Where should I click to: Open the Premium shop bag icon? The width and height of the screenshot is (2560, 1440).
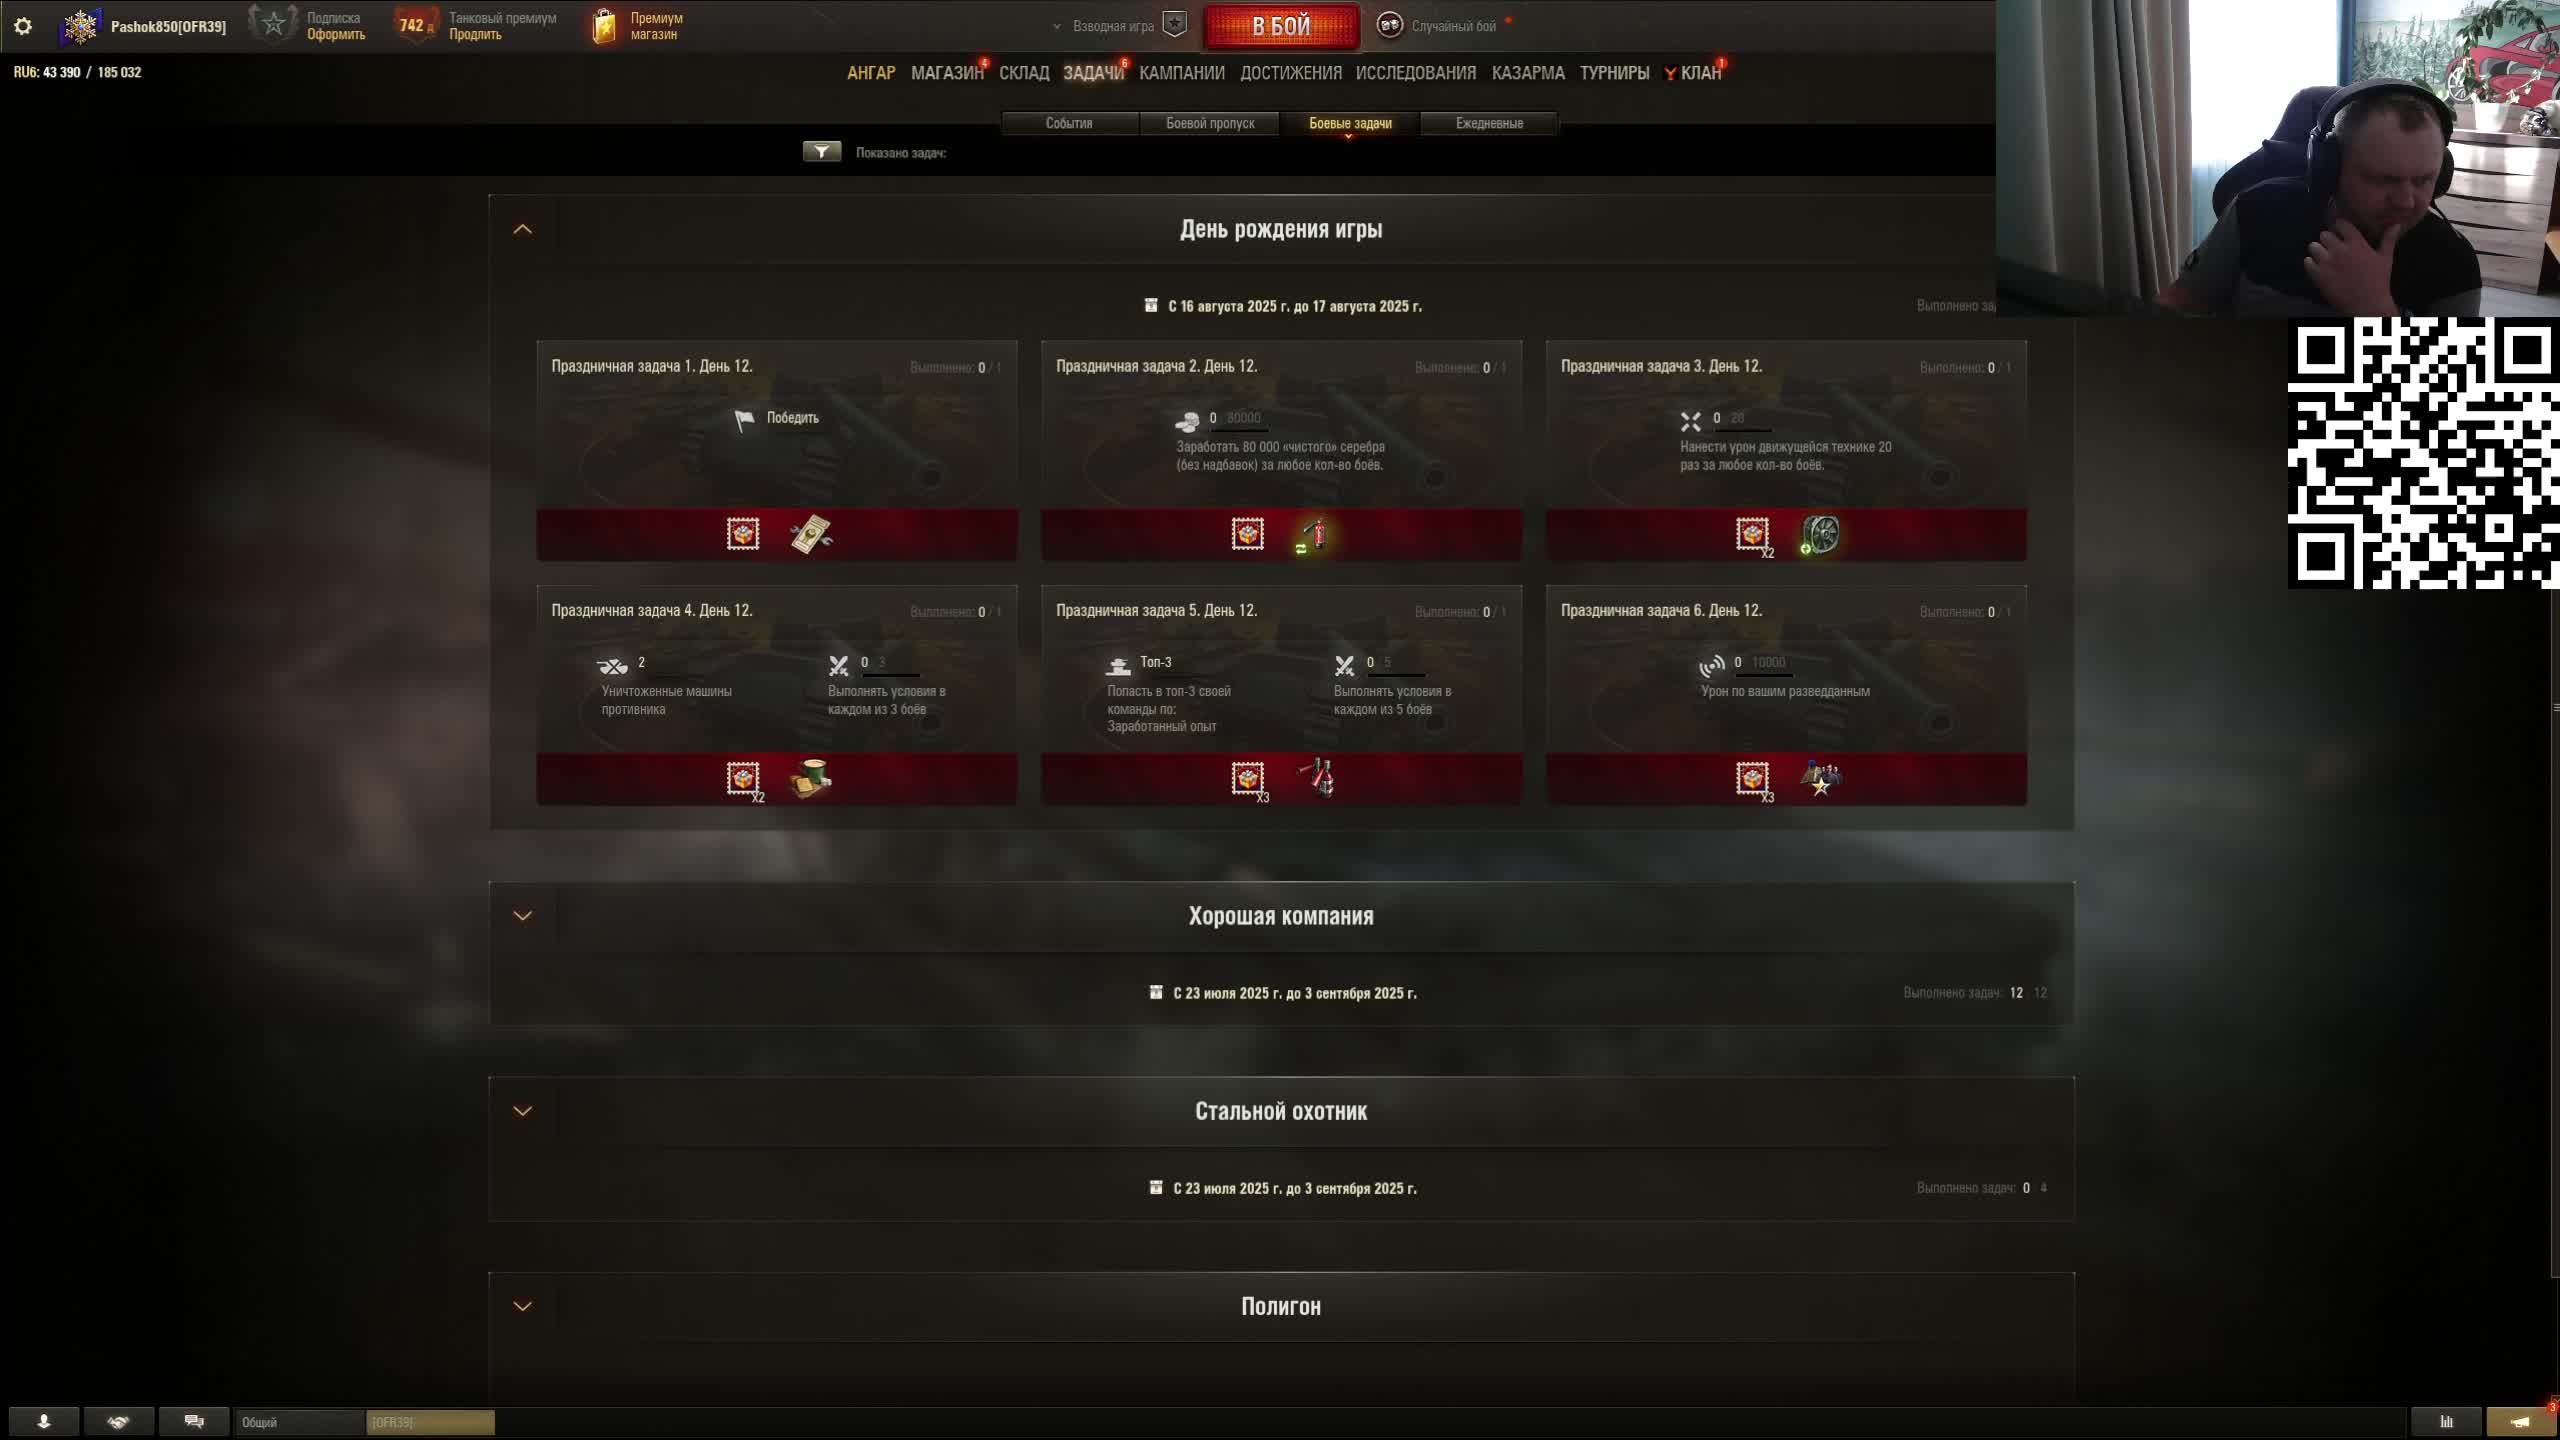(x=604, y=27)
